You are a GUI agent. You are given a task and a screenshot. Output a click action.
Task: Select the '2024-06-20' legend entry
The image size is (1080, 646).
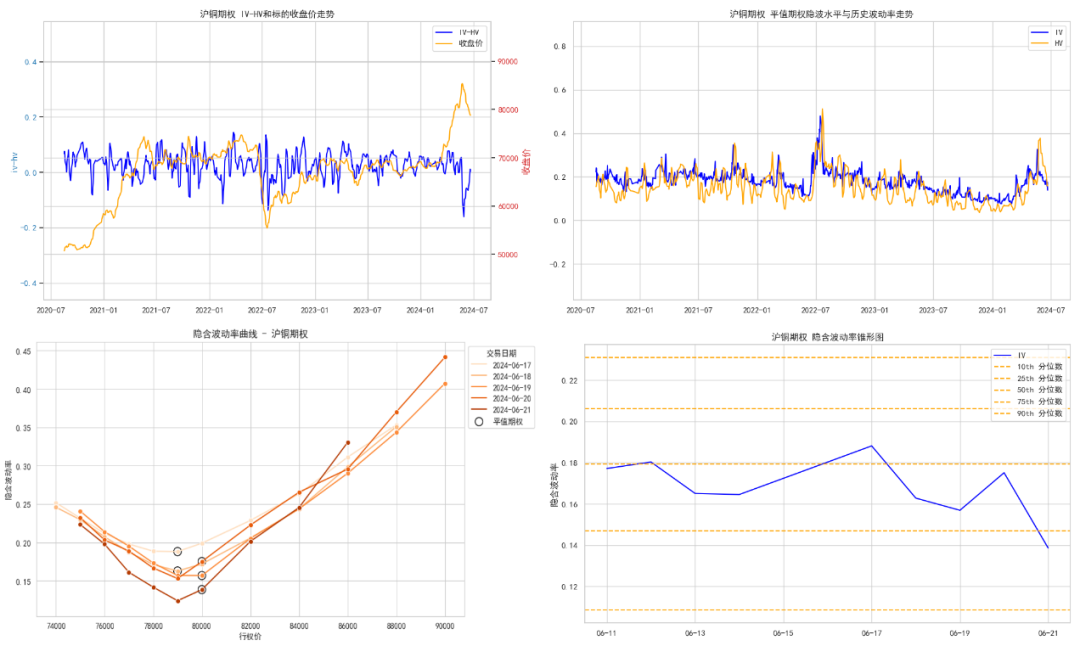point(501,399)
